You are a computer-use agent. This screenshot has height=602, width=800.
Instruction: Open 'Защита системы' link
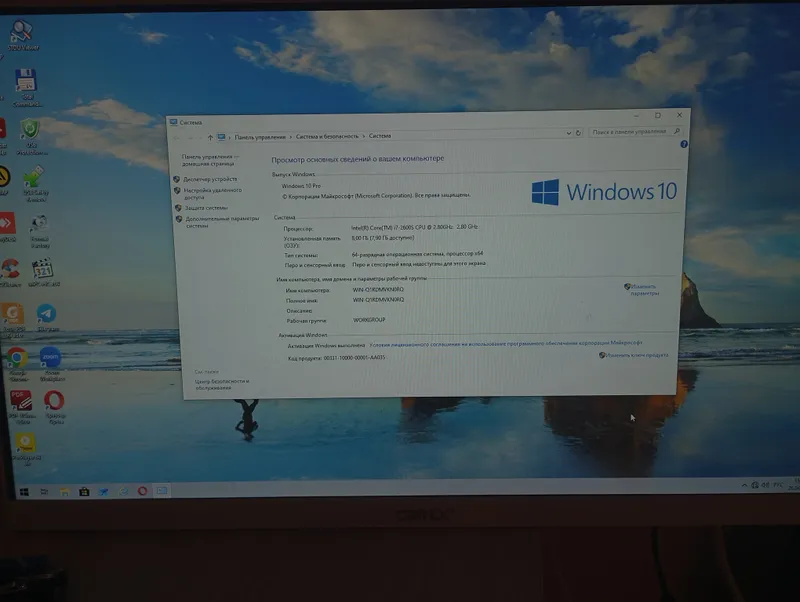(x=206, y=208)
